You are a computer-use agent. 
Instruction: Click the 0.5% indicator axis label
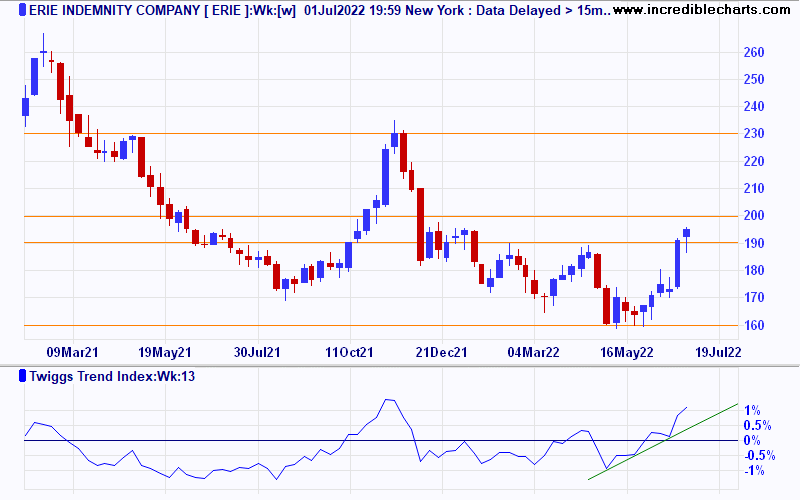point(757,425)
